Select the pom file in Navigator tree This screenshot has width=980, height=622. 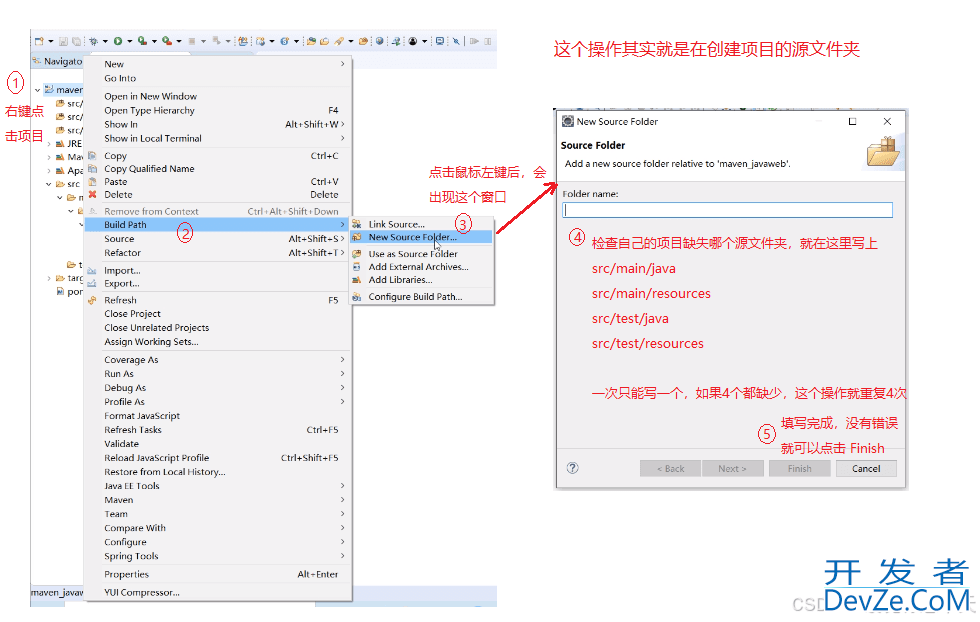(x=69, y=291)
